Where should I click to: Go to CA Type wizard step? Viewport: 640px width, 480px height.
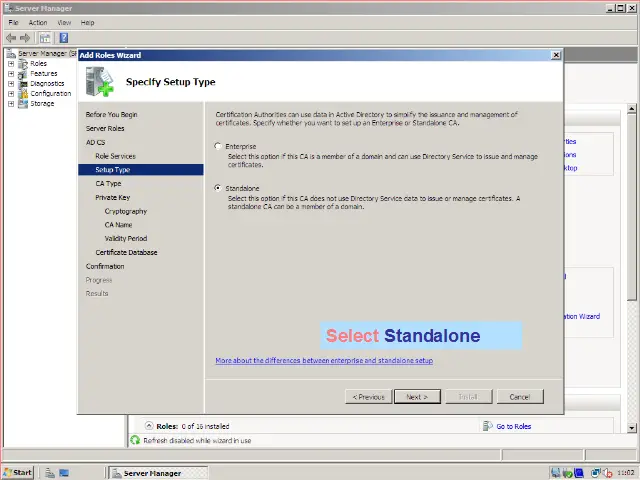(x=108, y=184)
